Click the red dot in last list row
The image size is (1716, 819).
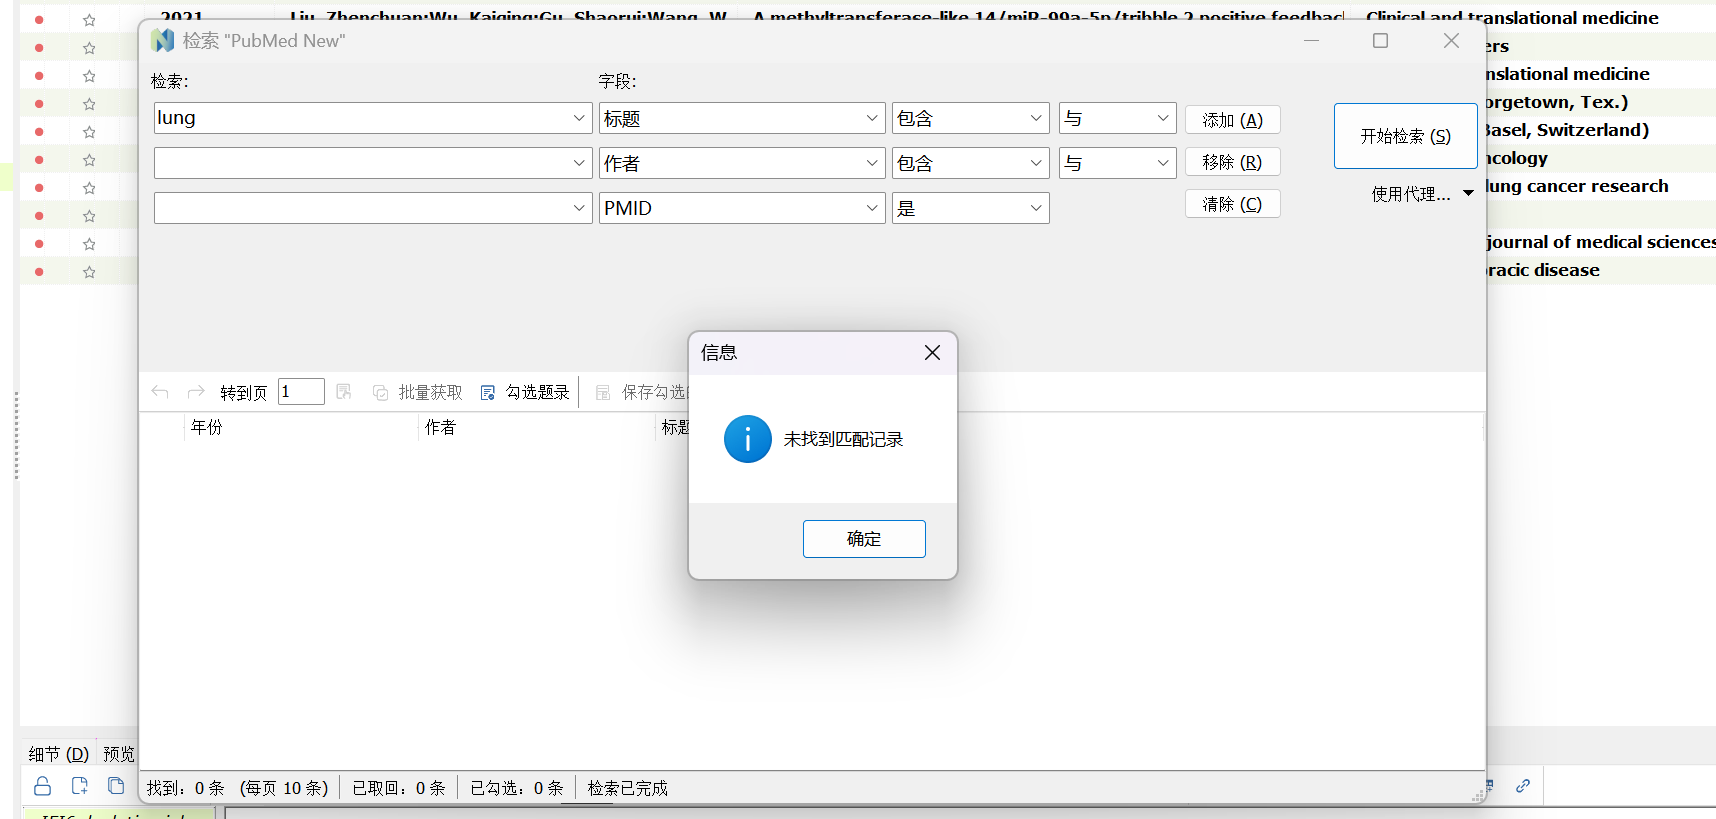pyautogui.click(x=39, y=272)
